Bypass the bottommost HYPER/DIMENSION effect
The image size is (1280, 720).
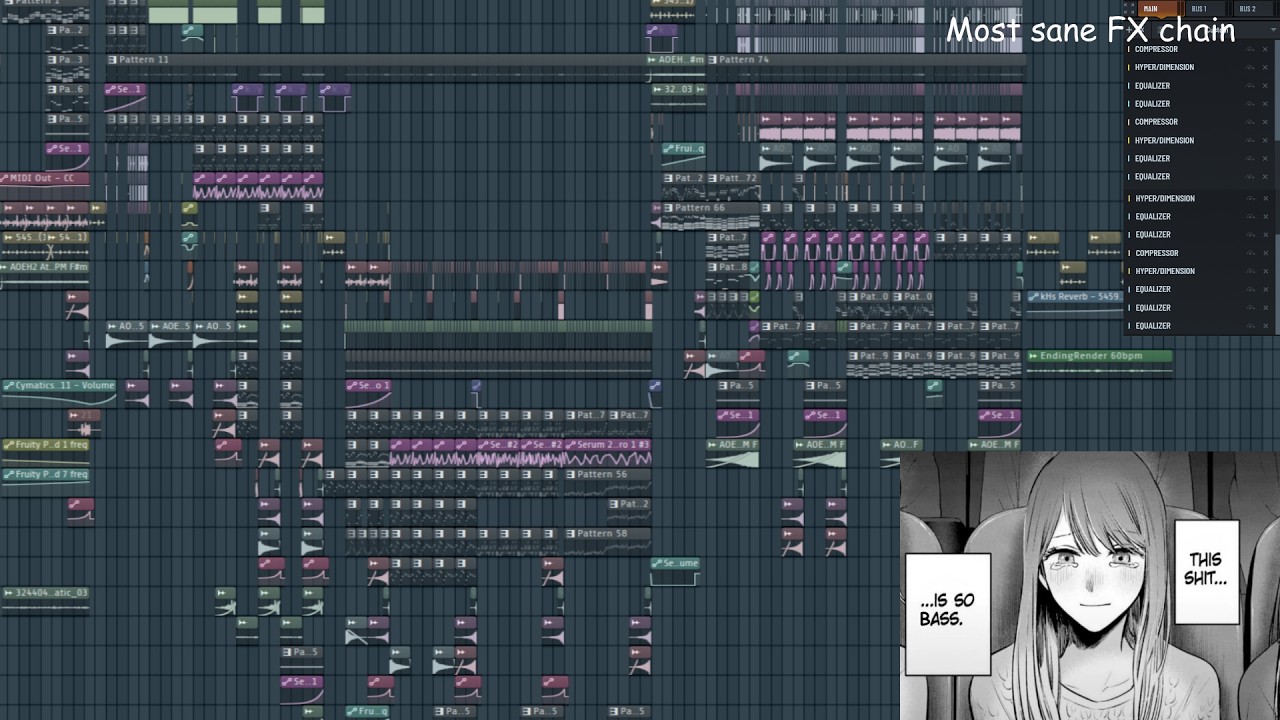[x=1250, y=271]
